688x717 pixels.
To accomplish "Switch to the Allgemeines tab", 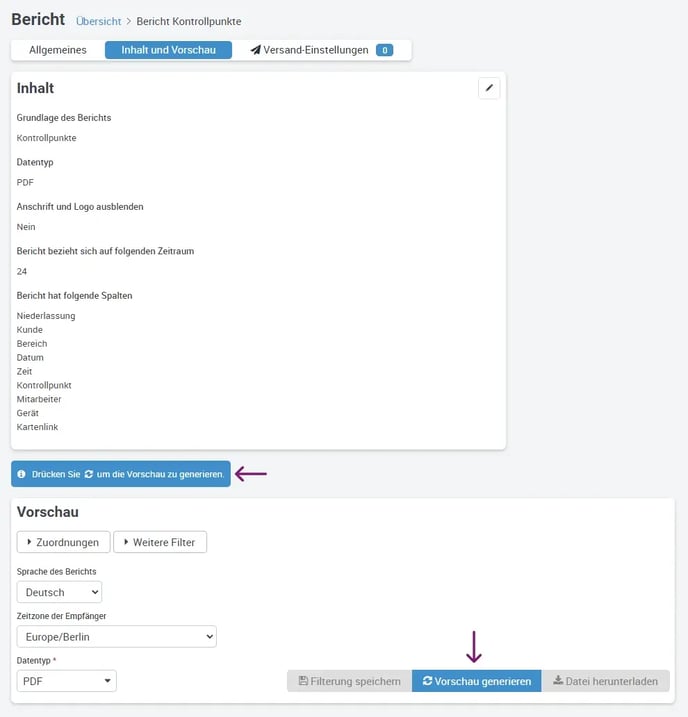I will click(x=58, y=50).
